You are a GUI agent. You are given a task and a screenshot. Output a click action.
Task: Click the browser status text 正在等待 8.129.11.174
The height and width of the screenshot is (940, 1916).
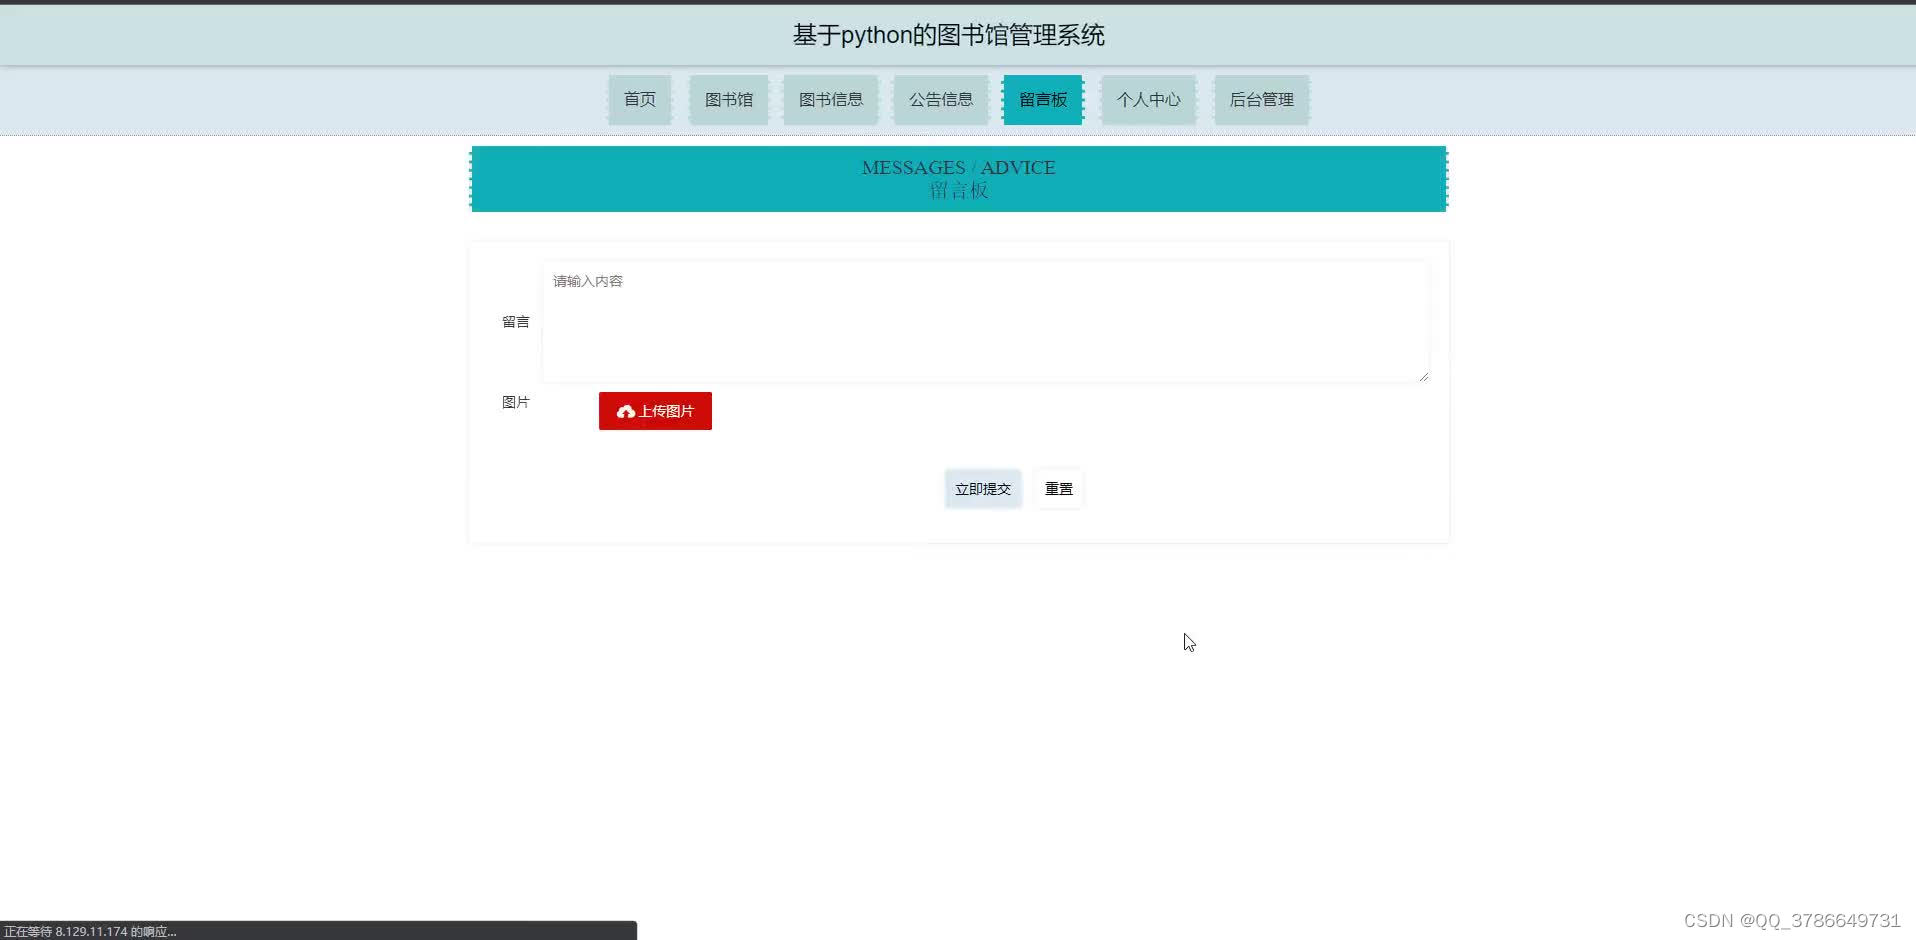click(90, 931)
